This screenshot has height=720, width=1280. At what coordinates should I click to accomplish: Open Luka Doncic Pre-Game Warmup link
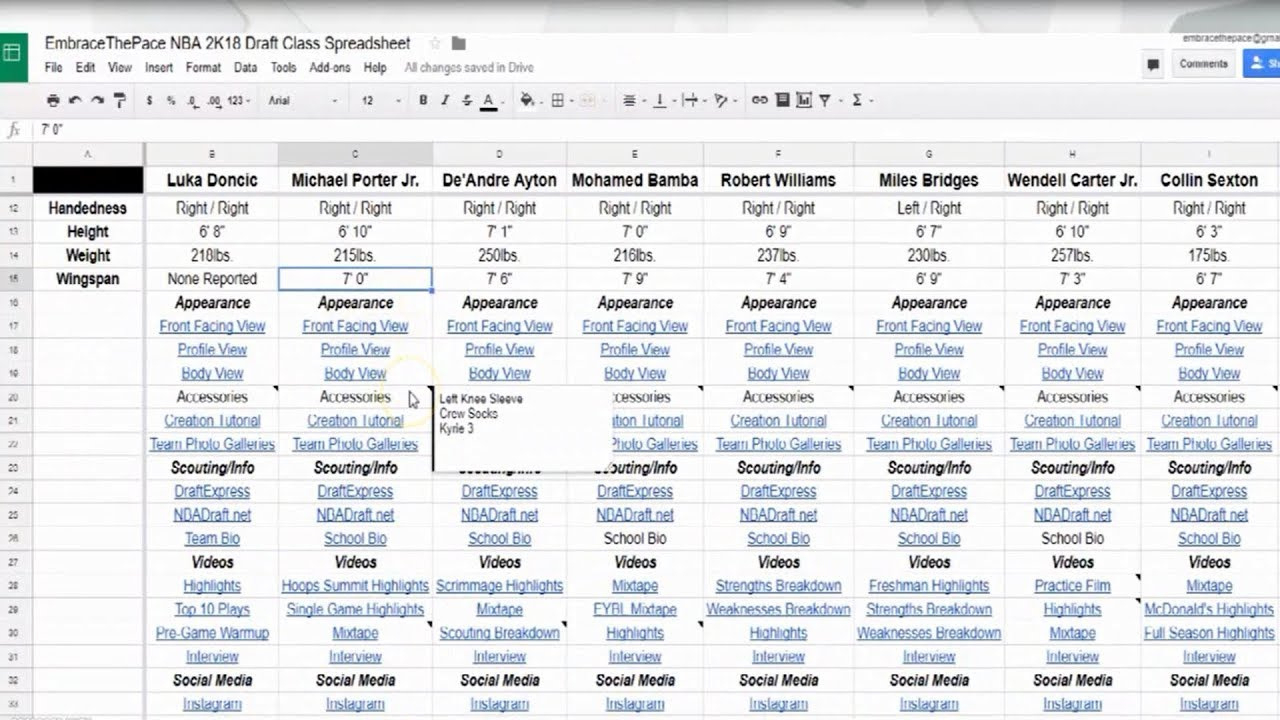point(212,633)
